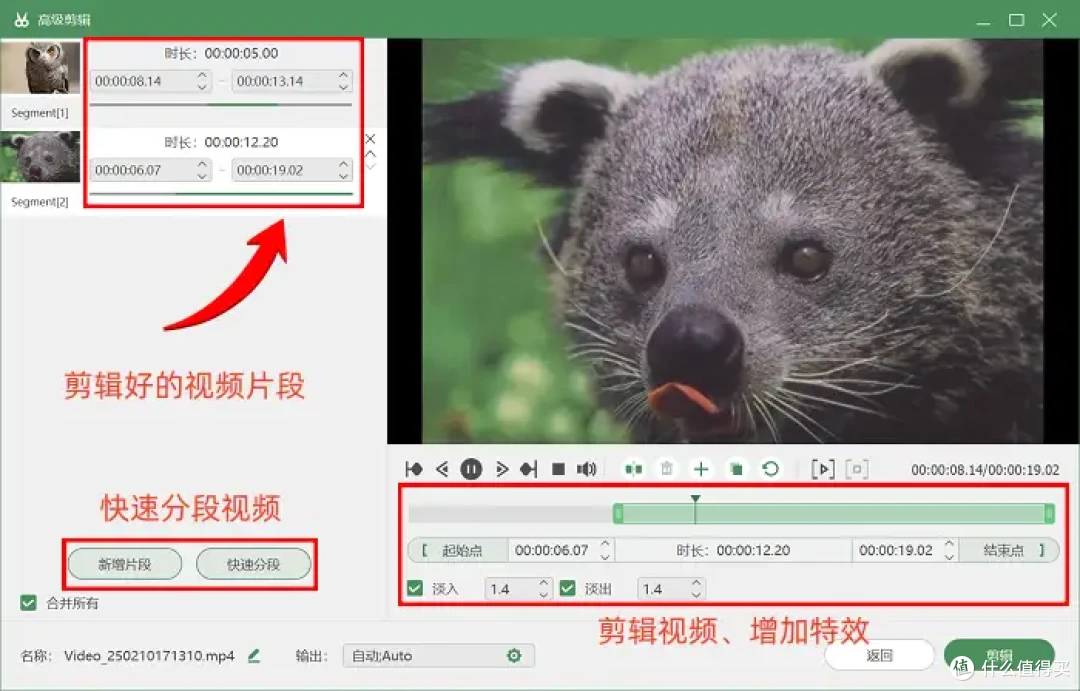Move Segment[2] up in the list

(x=371, y=154)
